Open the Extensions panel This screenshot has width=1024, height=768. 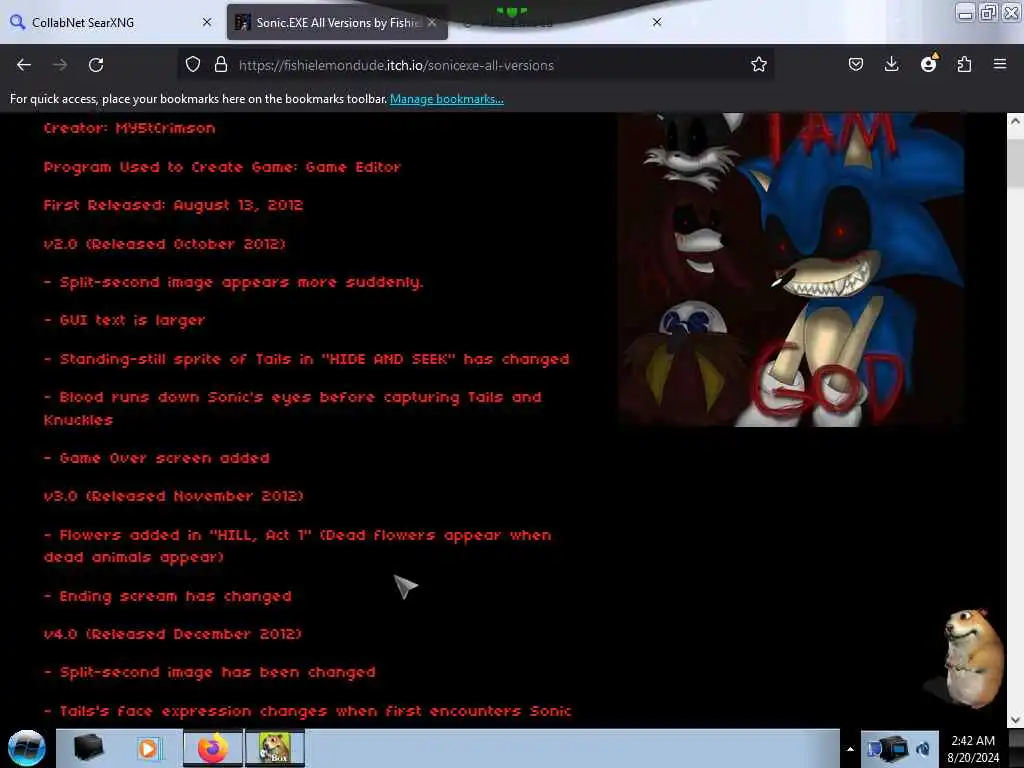tap(964, 65)
